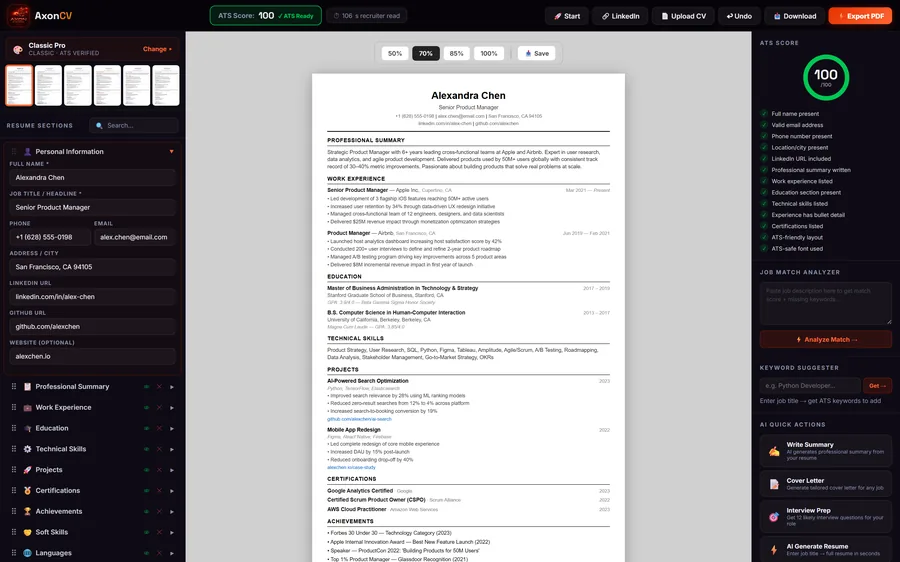Click Change next to Classic Pro template
Image resolution: width=900 pixels, height=562 pixels.
(x=157, y=49)
